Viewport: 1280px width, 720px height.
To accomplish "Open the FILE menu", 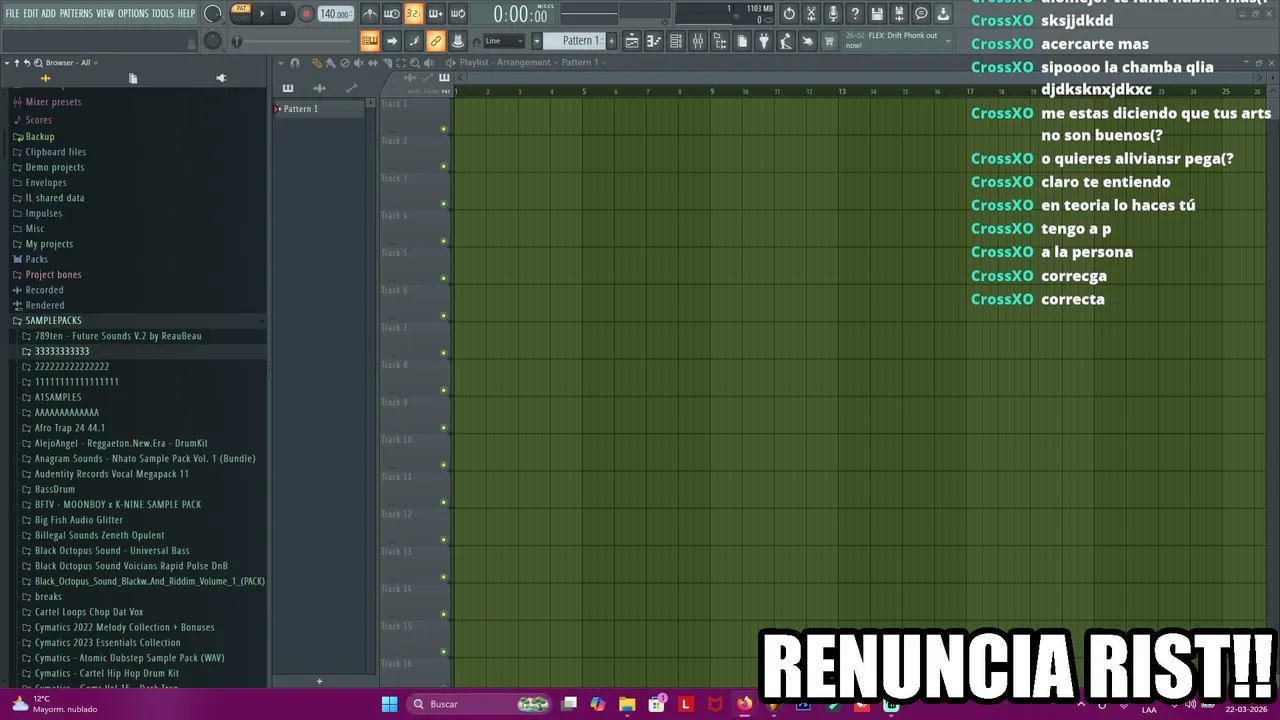I will (12, 13).
